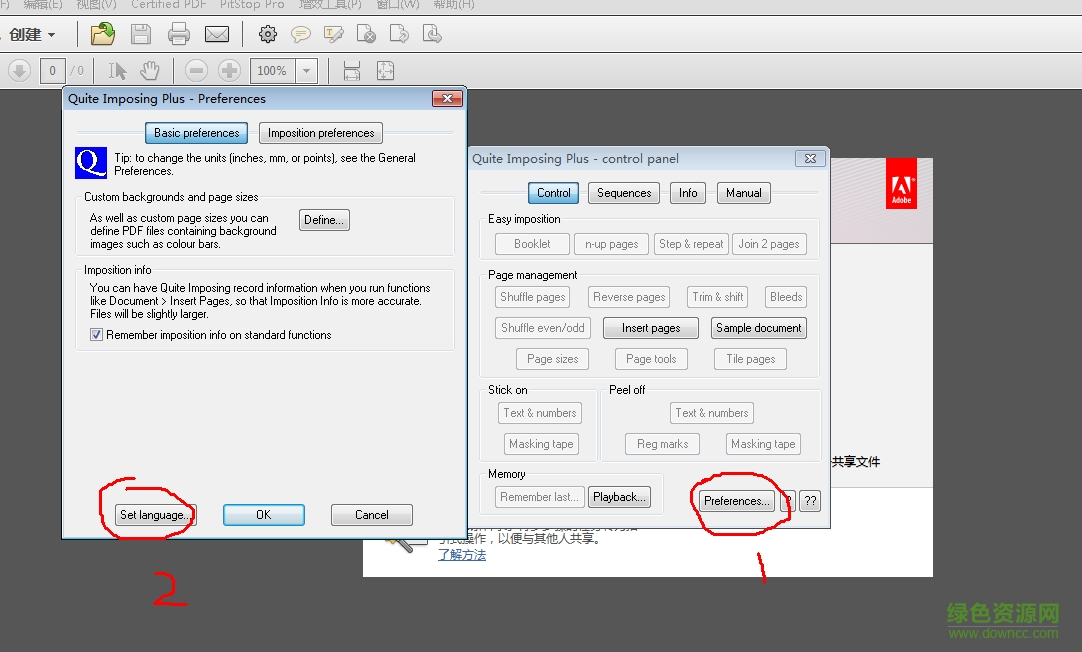Expand the 创建 dropdown
The width and height of the screenshot is (1082, 652).
pyautogui.click(x=32, y=34)
